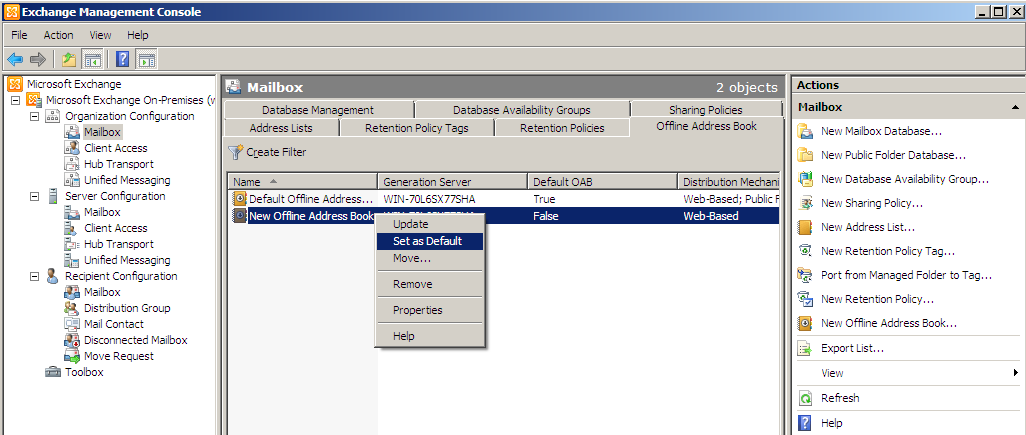The image size is (1026, 435).
Task: Click Export List... action
Action: pos(853,349)
